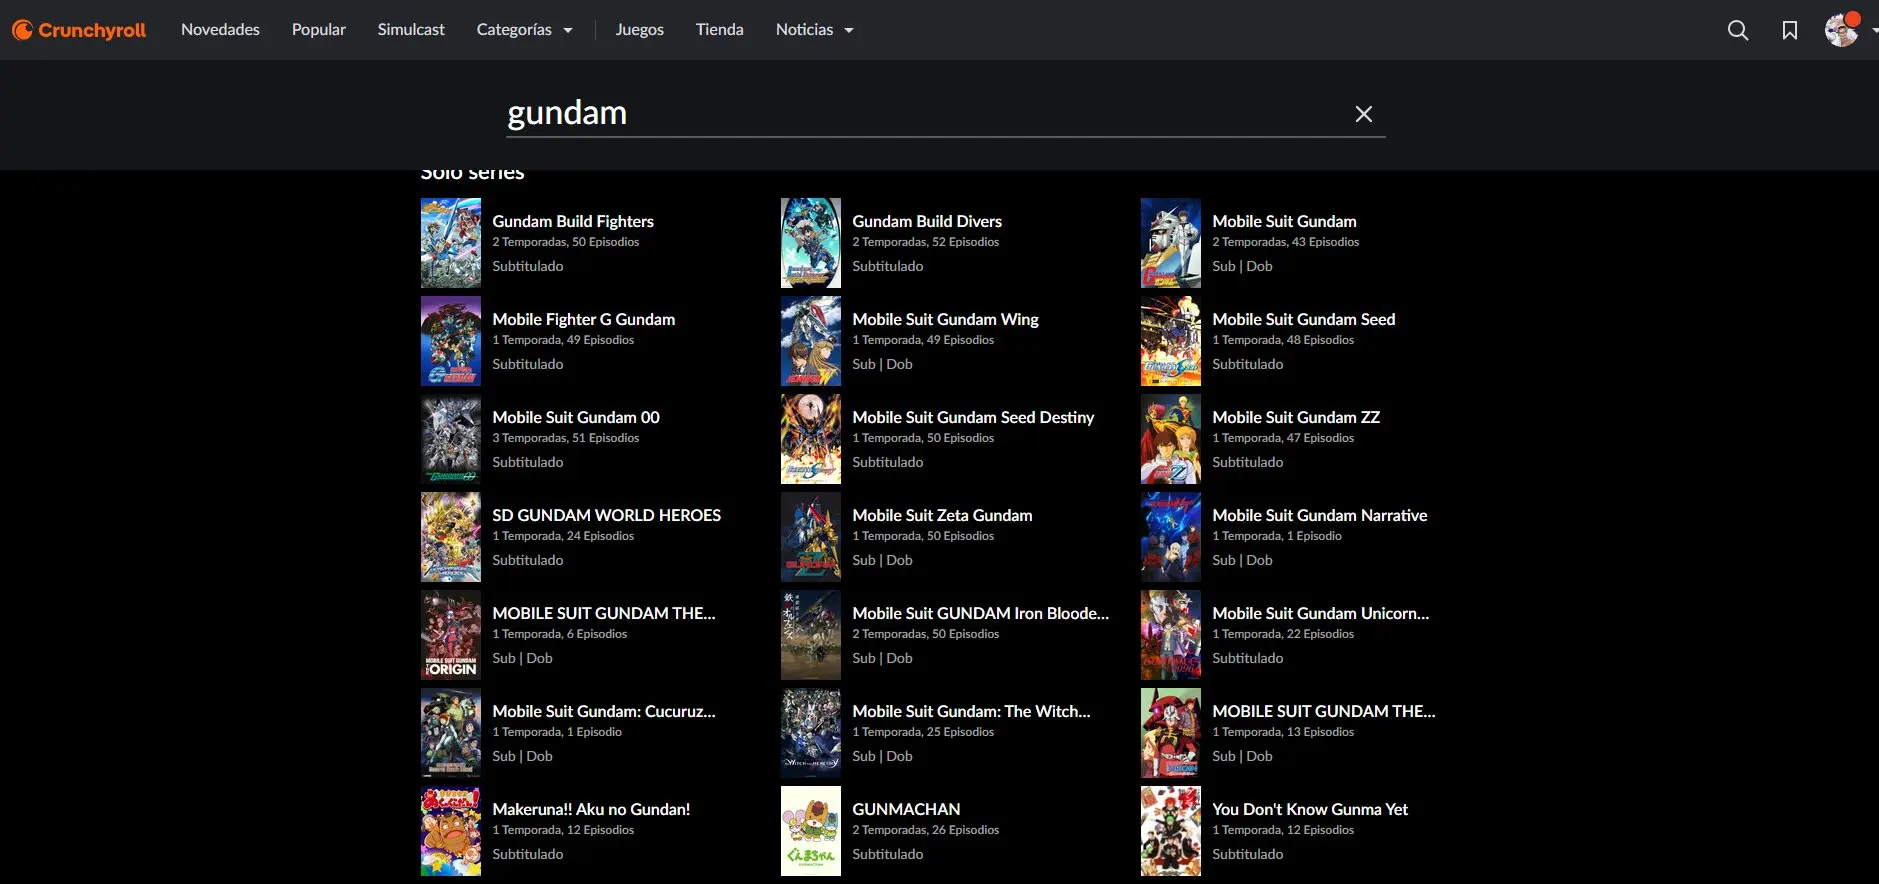1879x884 pixels.
Task: Select Mobile Suit GUNDAM Iron Bloode... title
Action: [980, 613]
